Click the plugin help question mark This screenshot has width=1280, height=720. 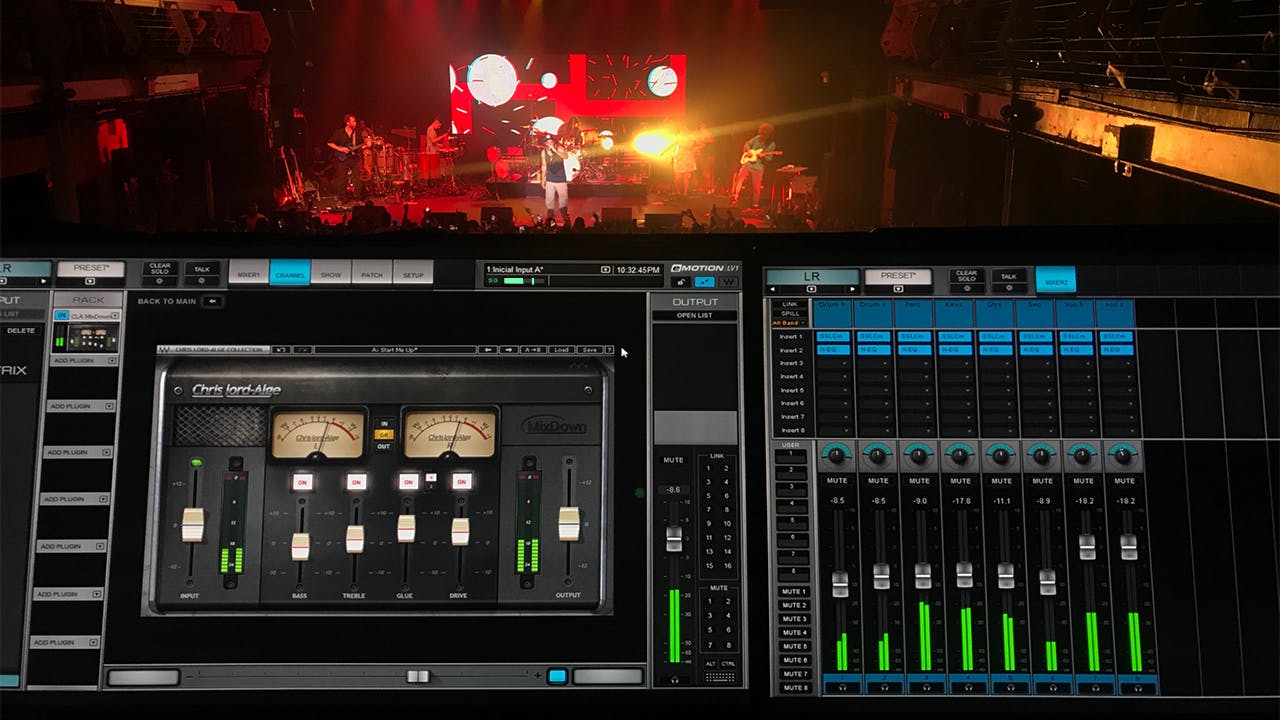[x=609, y=350]
